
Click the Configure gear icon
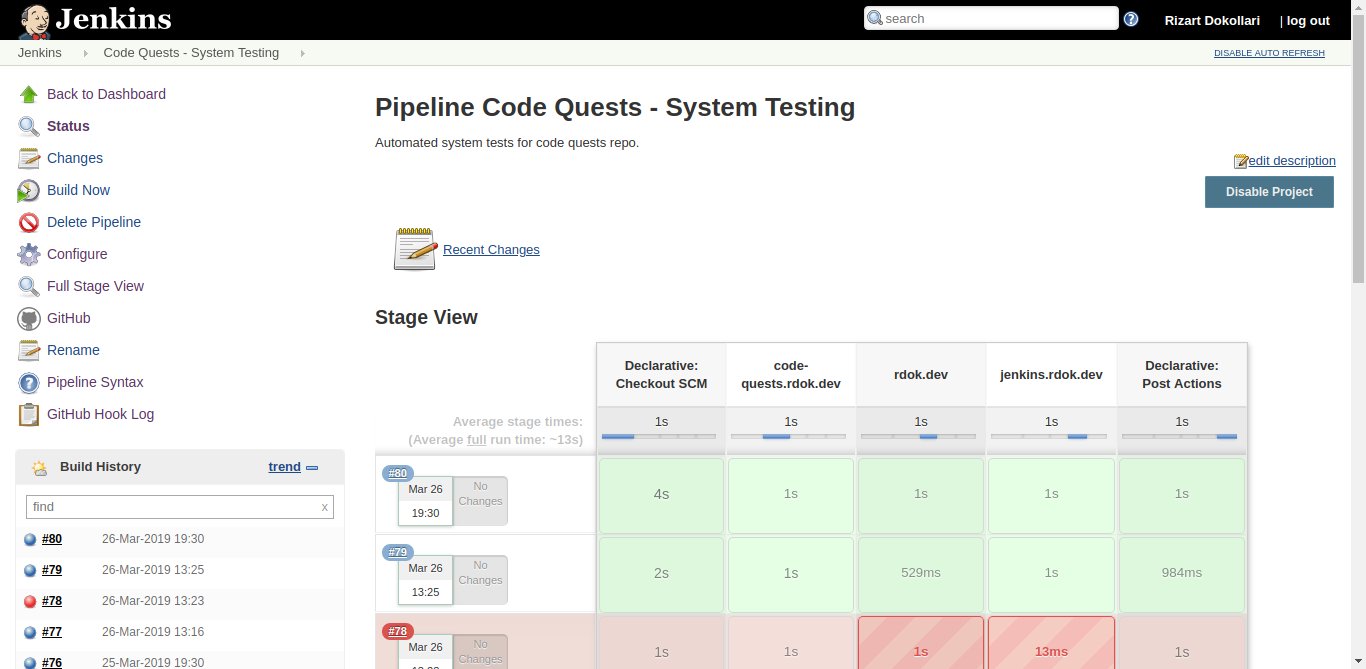pos(29,254)
